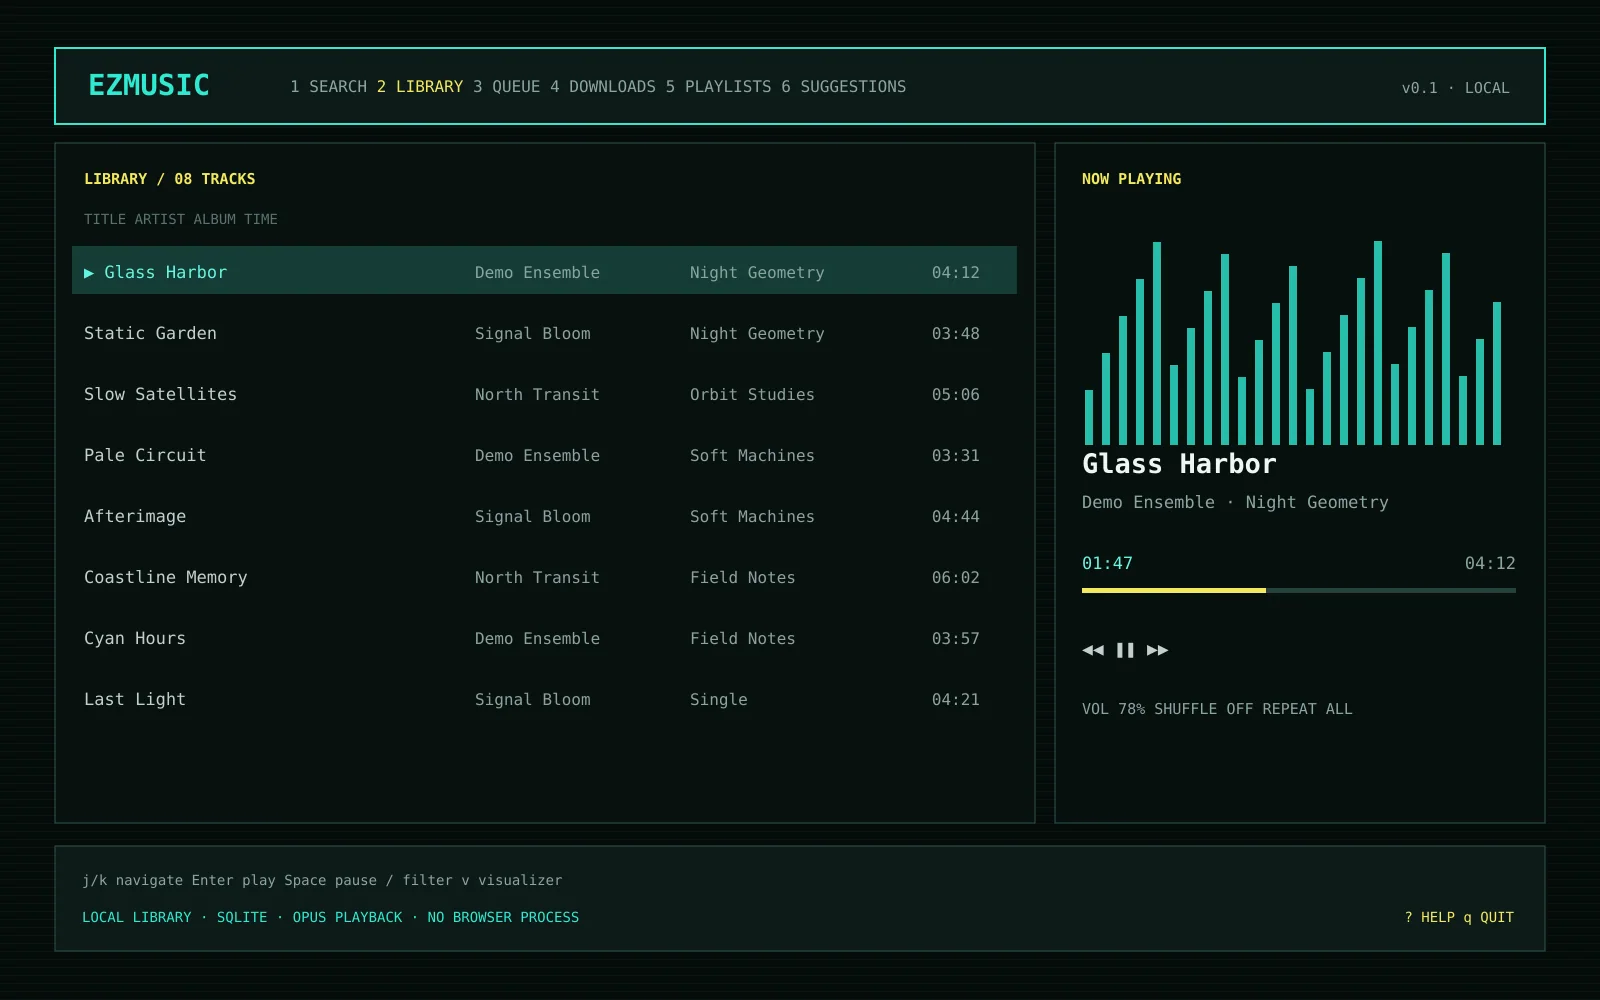Click the Glass Harbor title in Now Playing
This screenshot has height=1000, width=1600.
tap(1179, 464)
